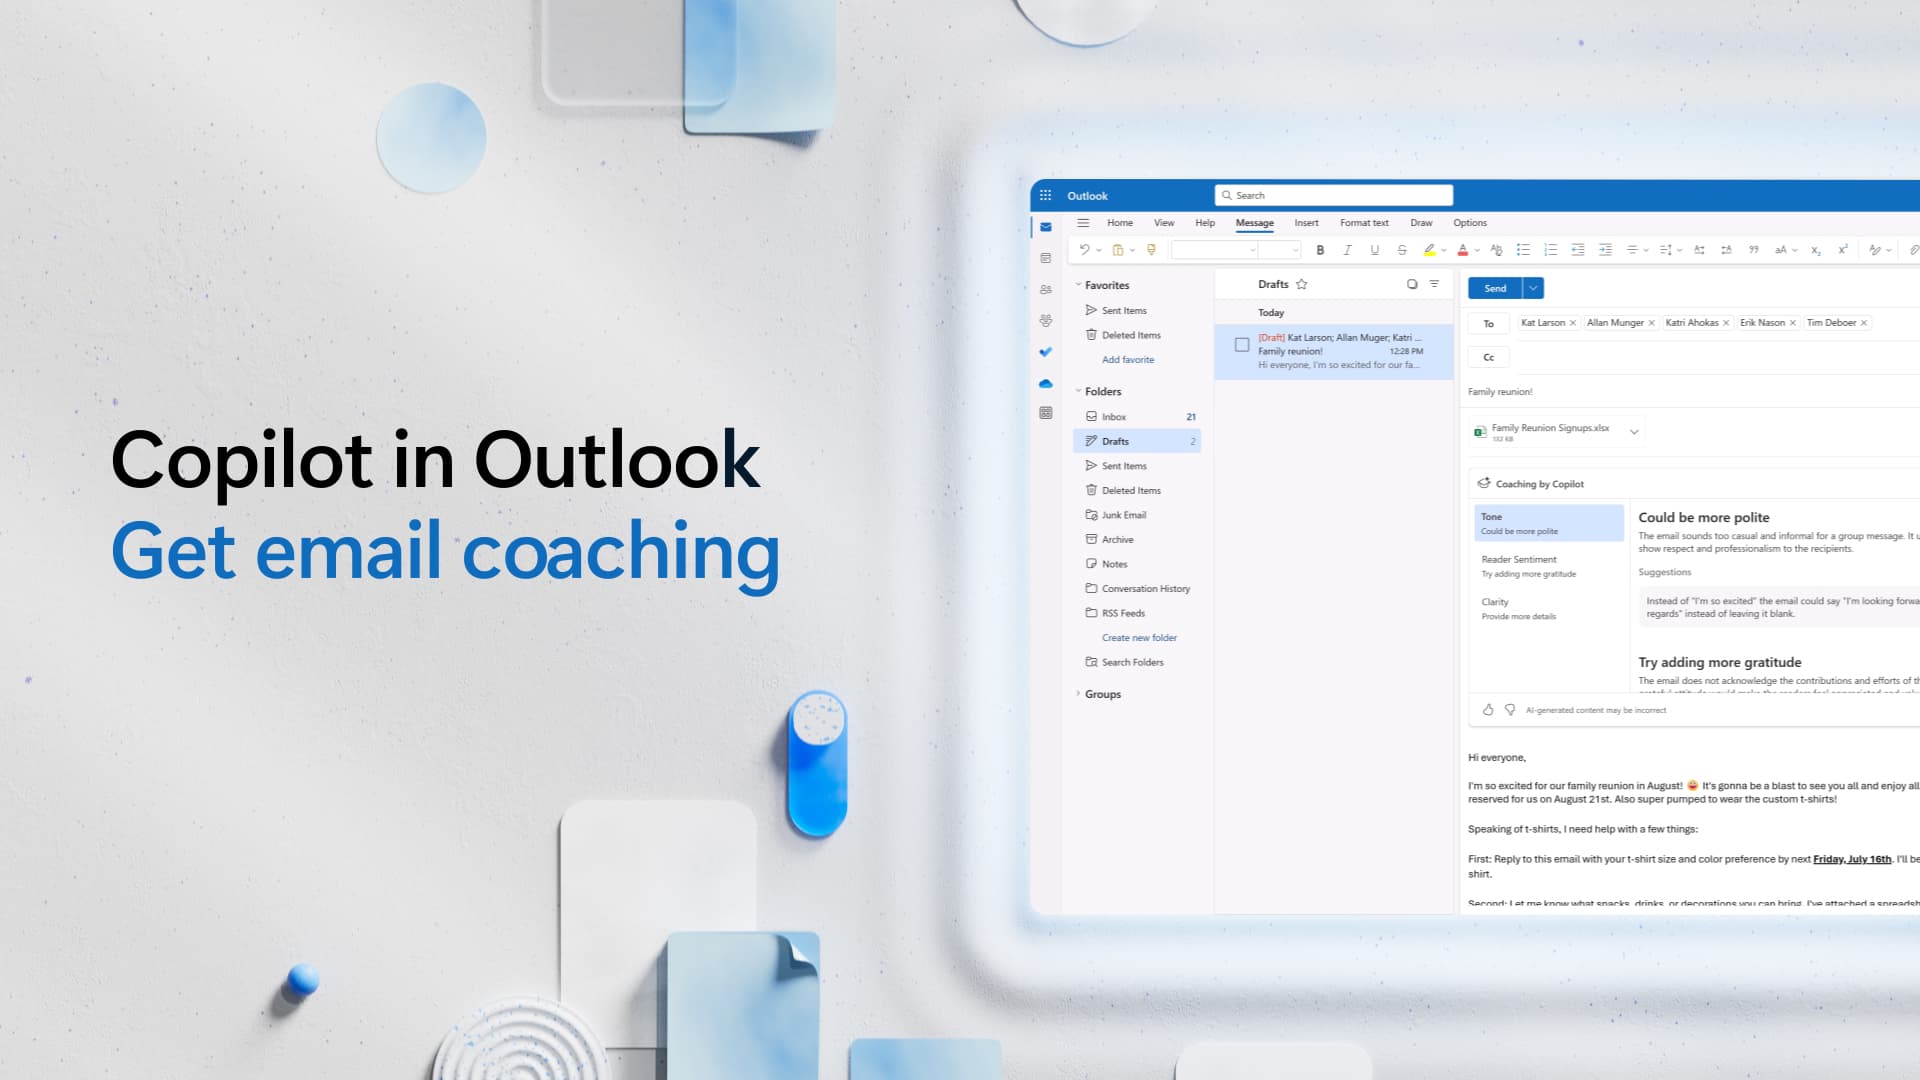This screenshot has width=1920, height=1080.
Task: Click the Strikethrough formatting icon
Action: (1400, 251)
